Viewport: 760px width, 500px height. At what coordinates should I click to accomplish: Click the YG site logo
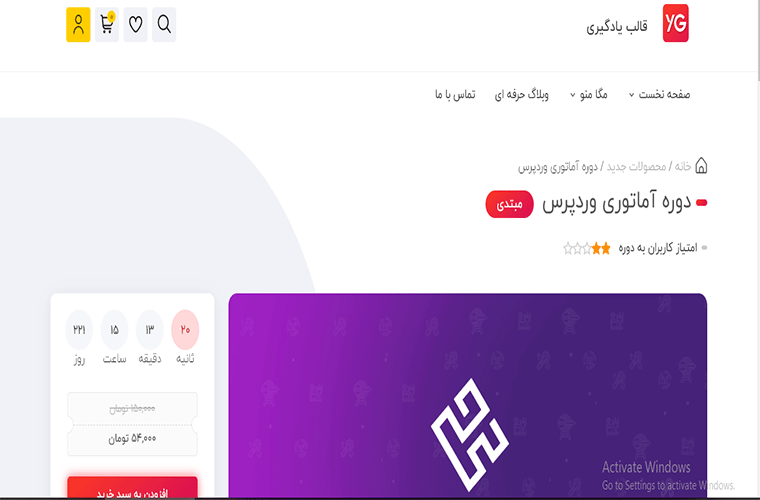pyautogui.click(x=676, y=23)
